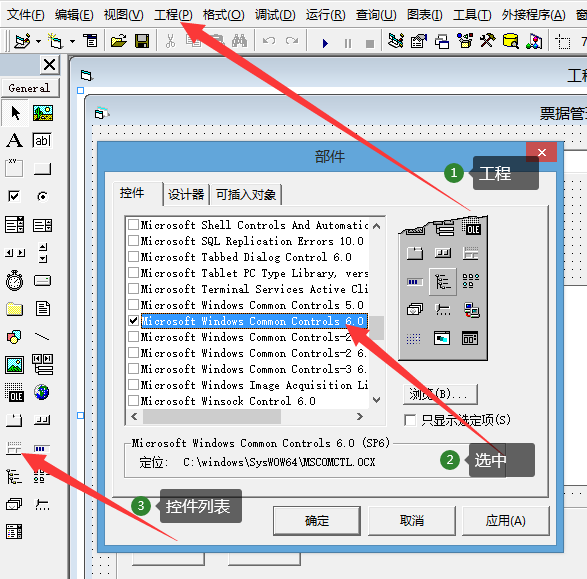Viewport: 587px width, 579px height.
Task: Uncheck Microsoft Windows Common Controls 6.0
Action: (x=133, y=321)
